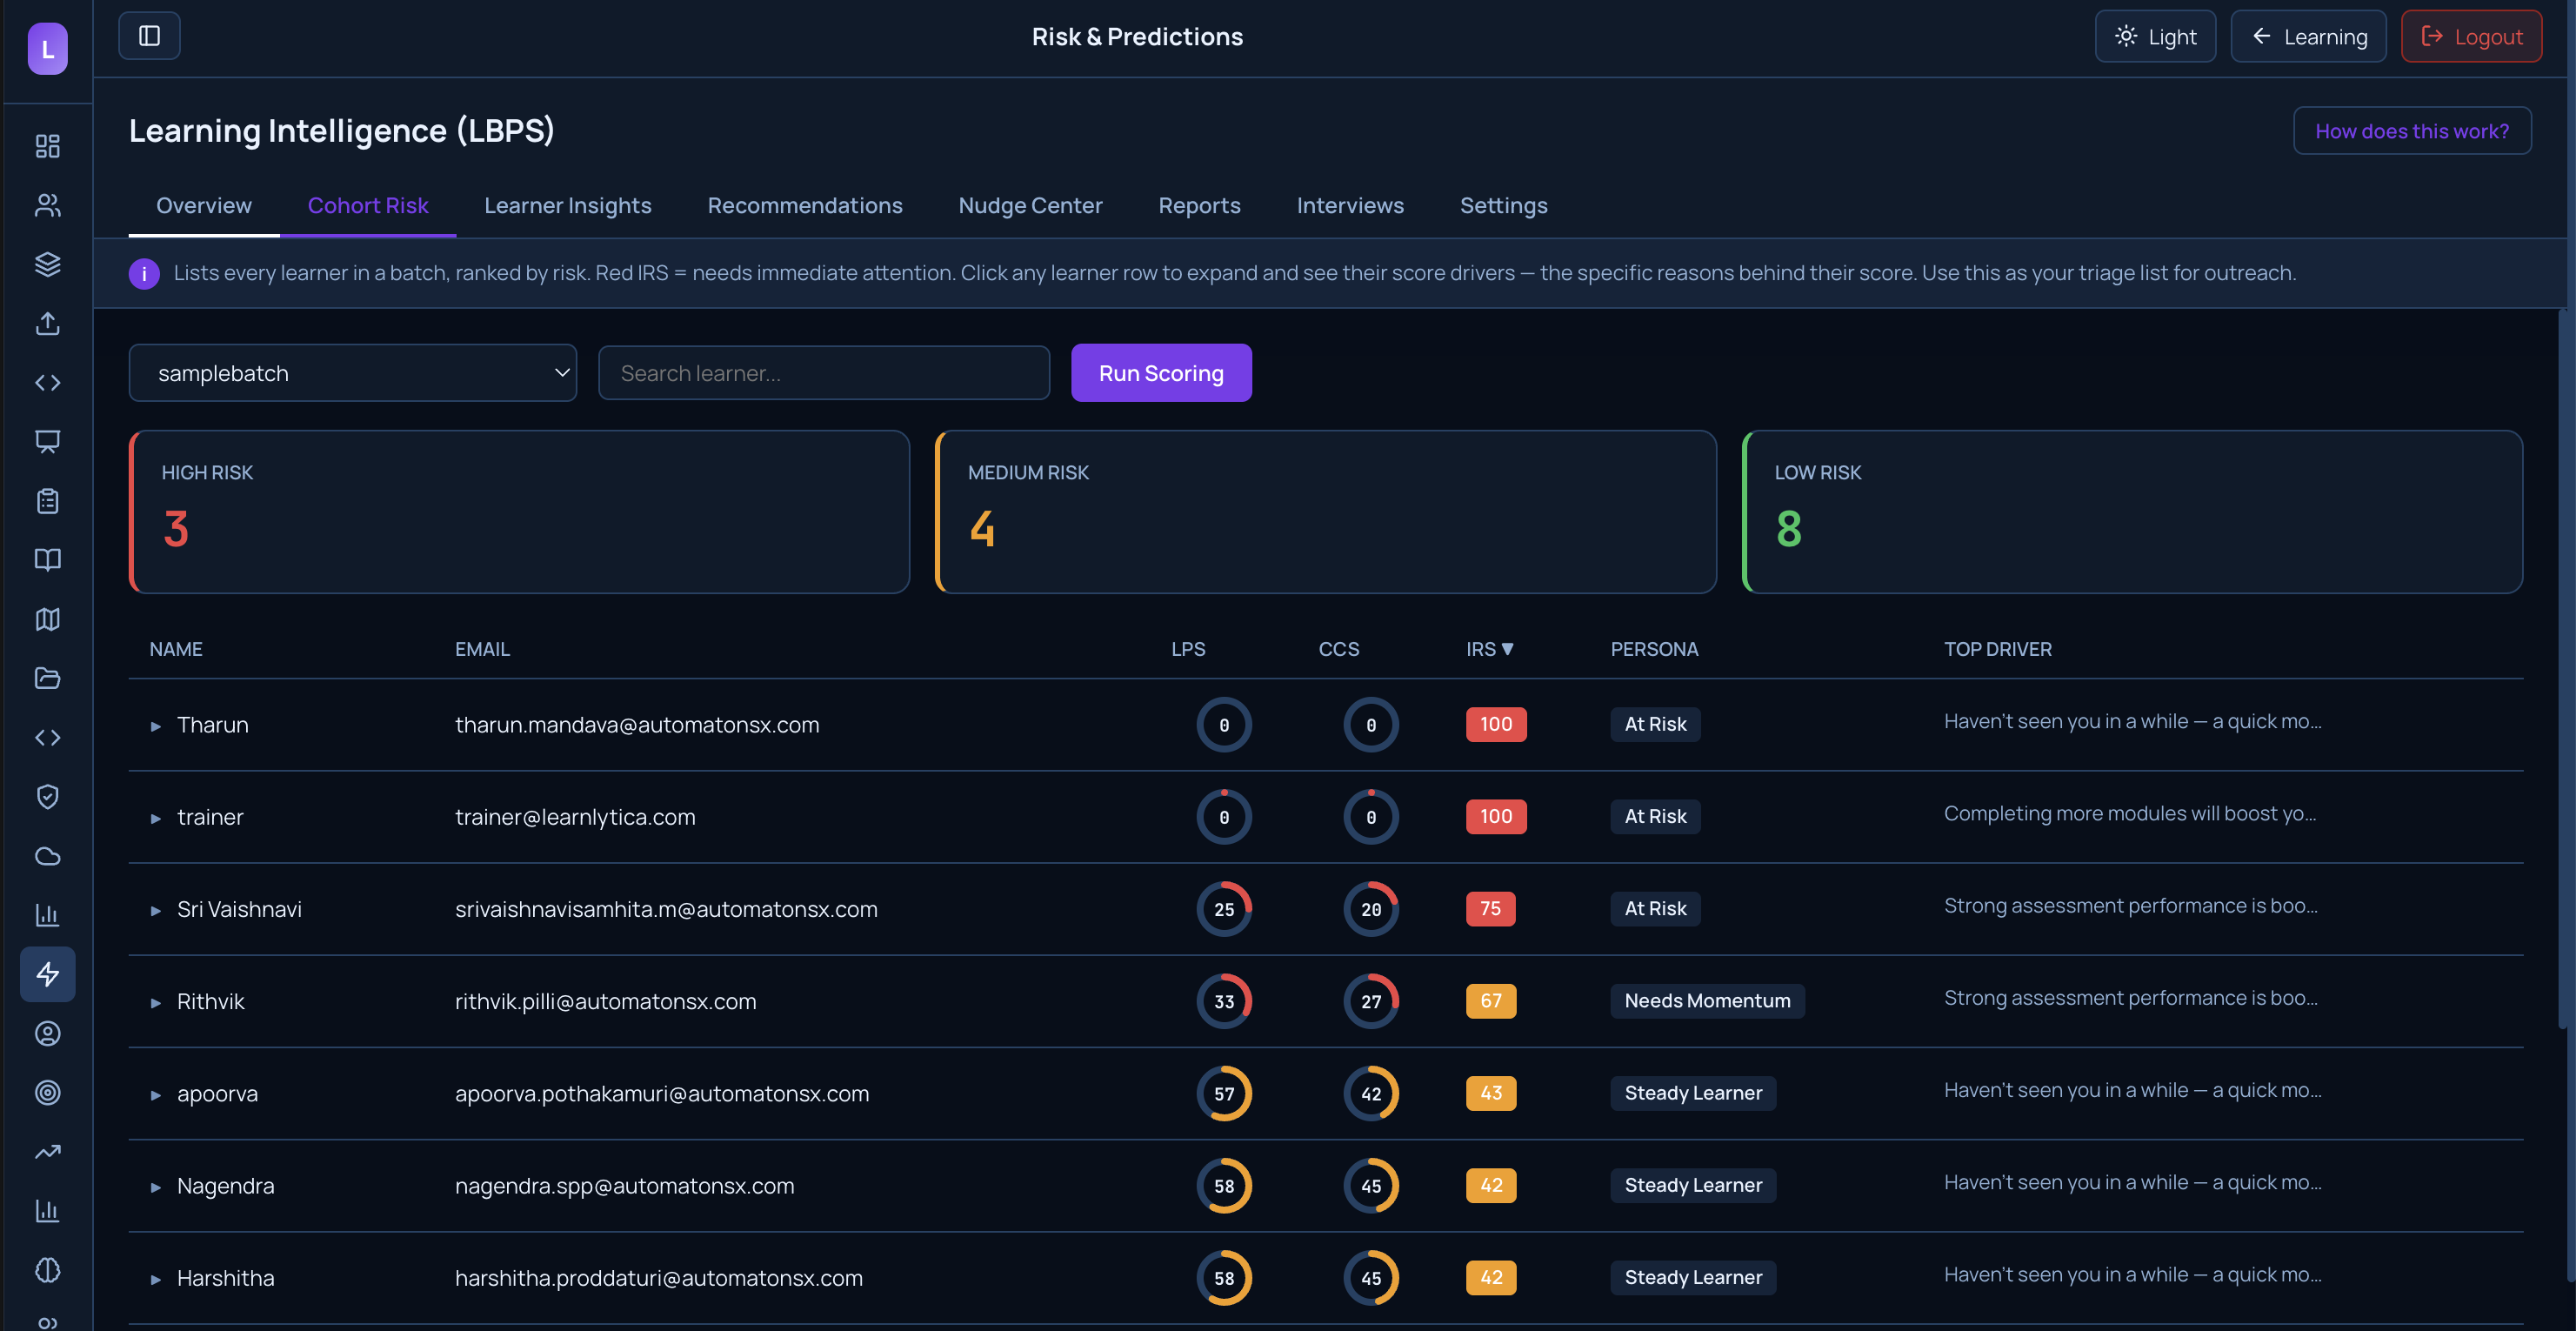
Task: Open the trending-up analytics icon in the sidebar
Action: [47, 1151]
